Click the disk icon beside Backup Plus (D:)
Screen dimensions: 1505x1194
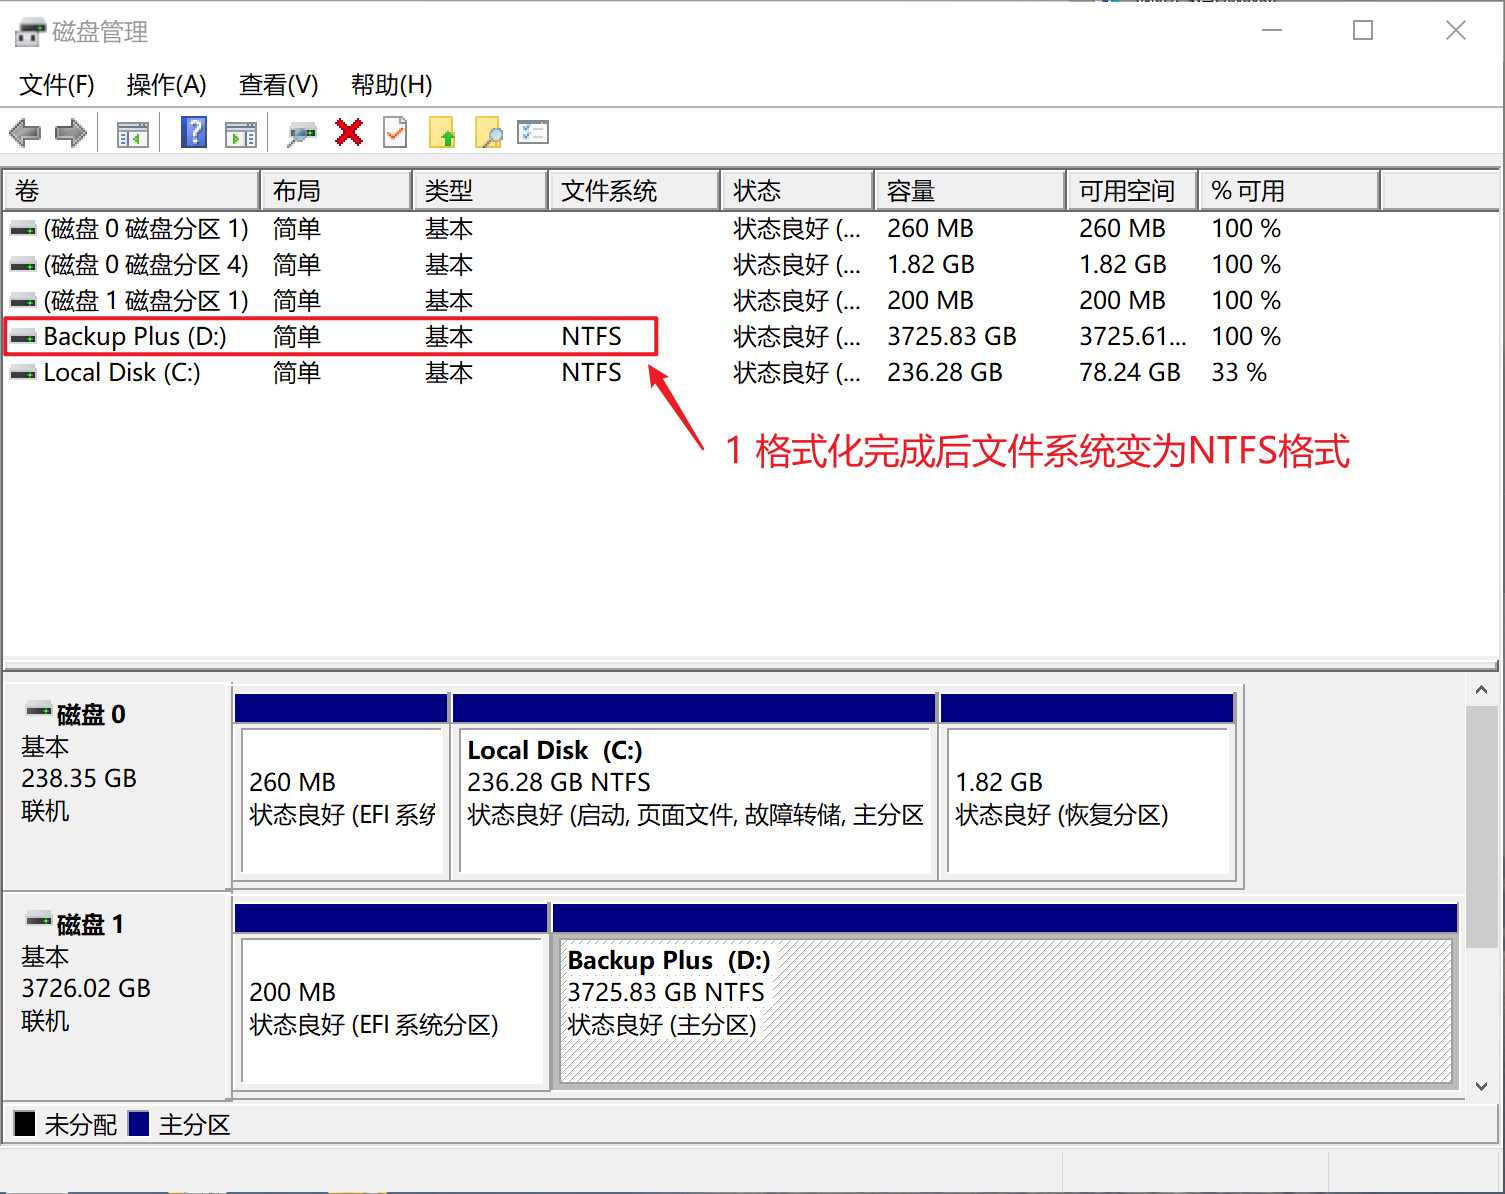[x=21, y=336]
